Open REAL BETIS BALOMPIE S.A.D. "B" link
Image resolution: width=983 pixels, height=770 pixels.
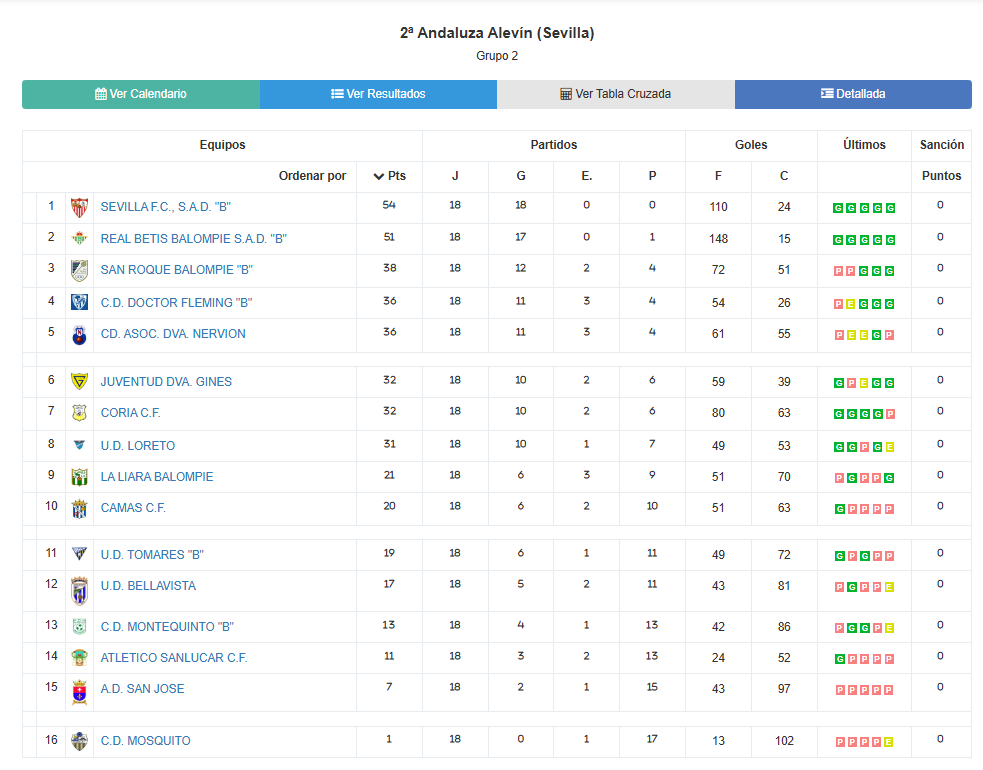194,239
